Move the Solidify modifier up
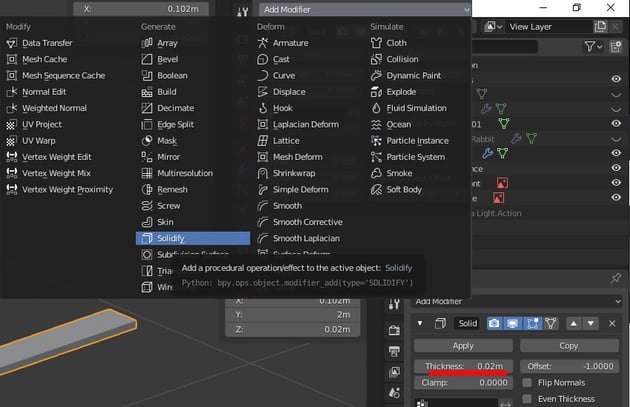 click(573, 324)
